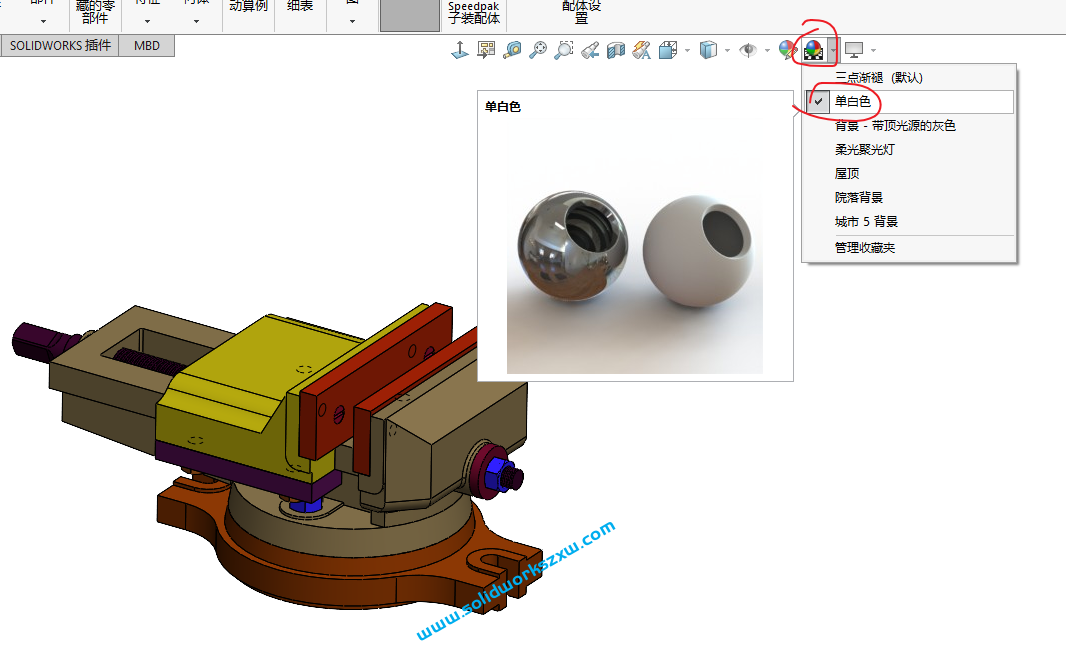Activate the Section View icon
This screenshot has height=672, width=1066.
coord(614,48)
